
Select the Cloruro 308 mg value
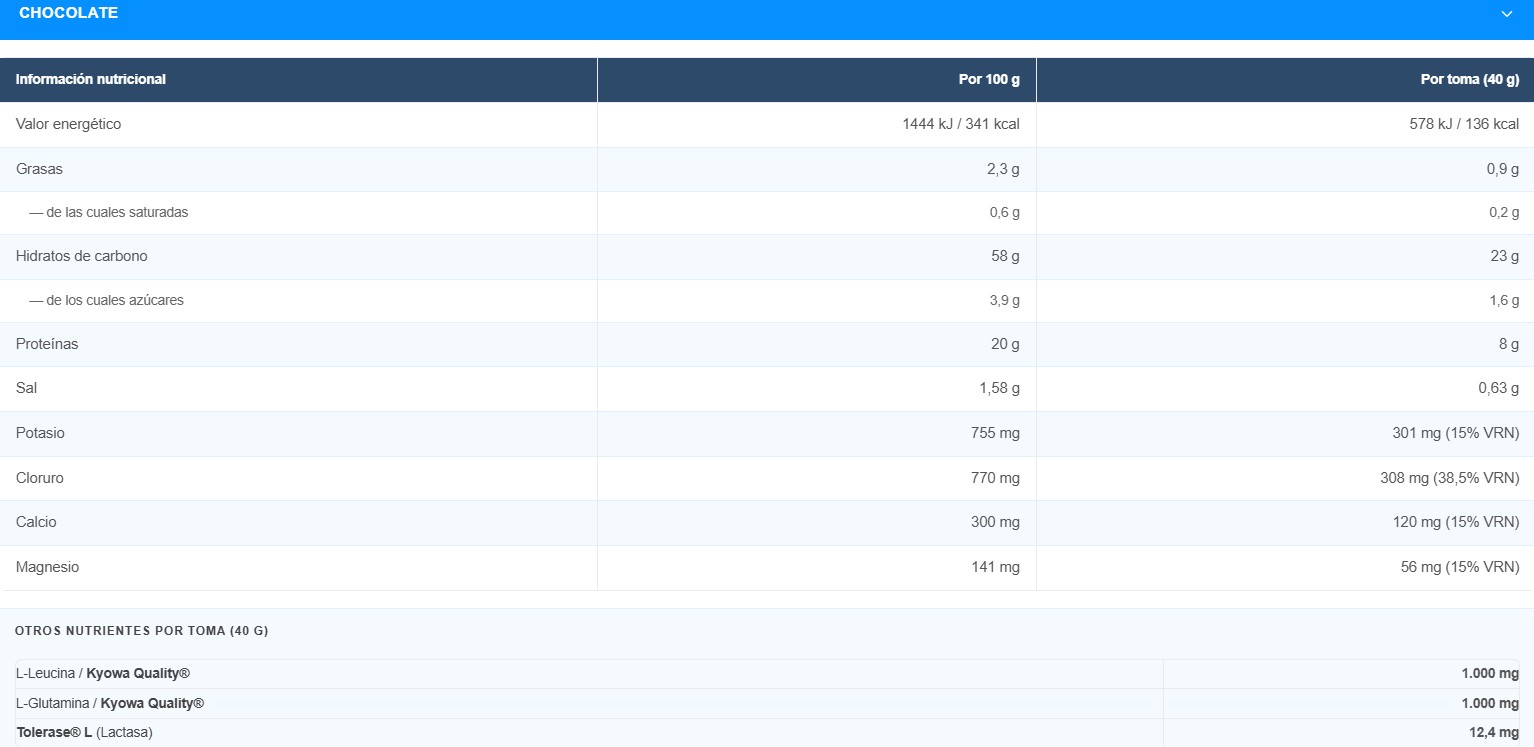(1450, 478)
